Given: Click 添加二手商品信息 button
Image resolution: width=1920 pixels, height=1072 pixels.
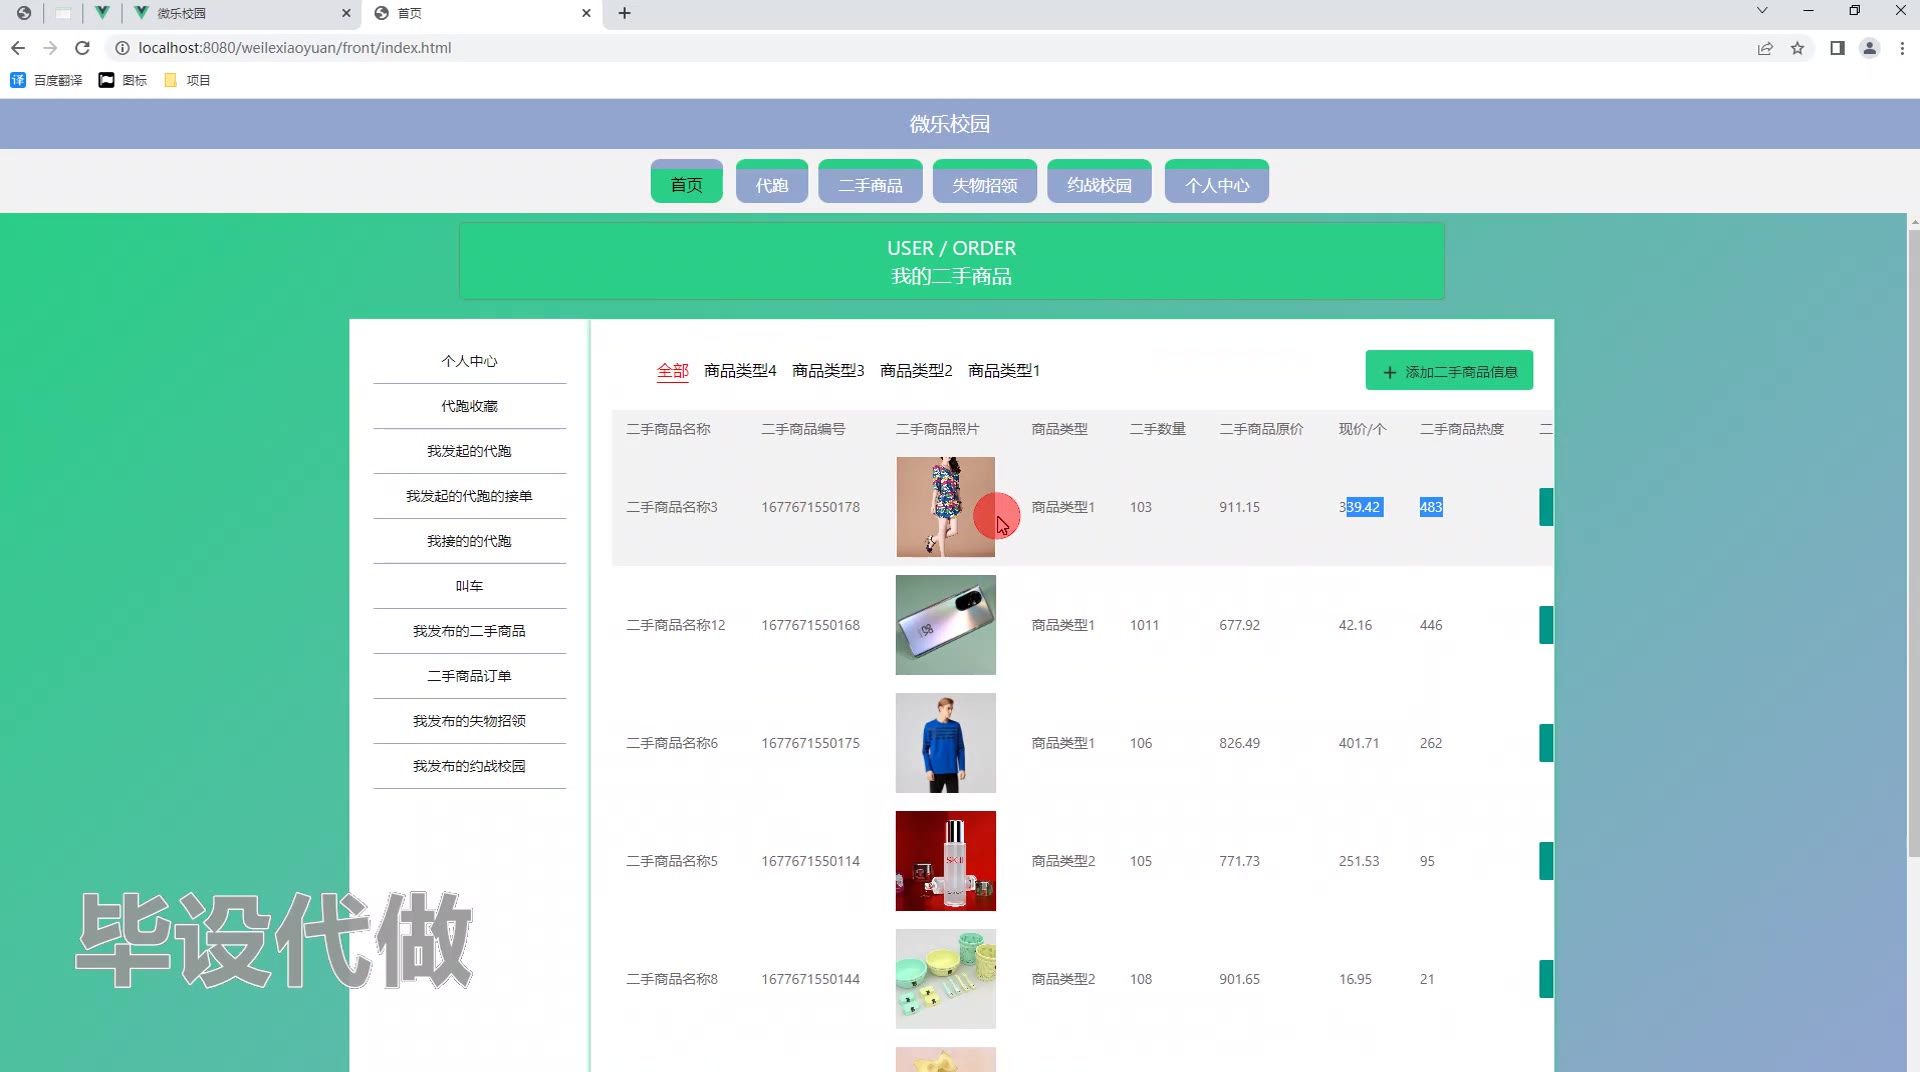Looking at the screenshot, I should click(x=1449, y=371).
